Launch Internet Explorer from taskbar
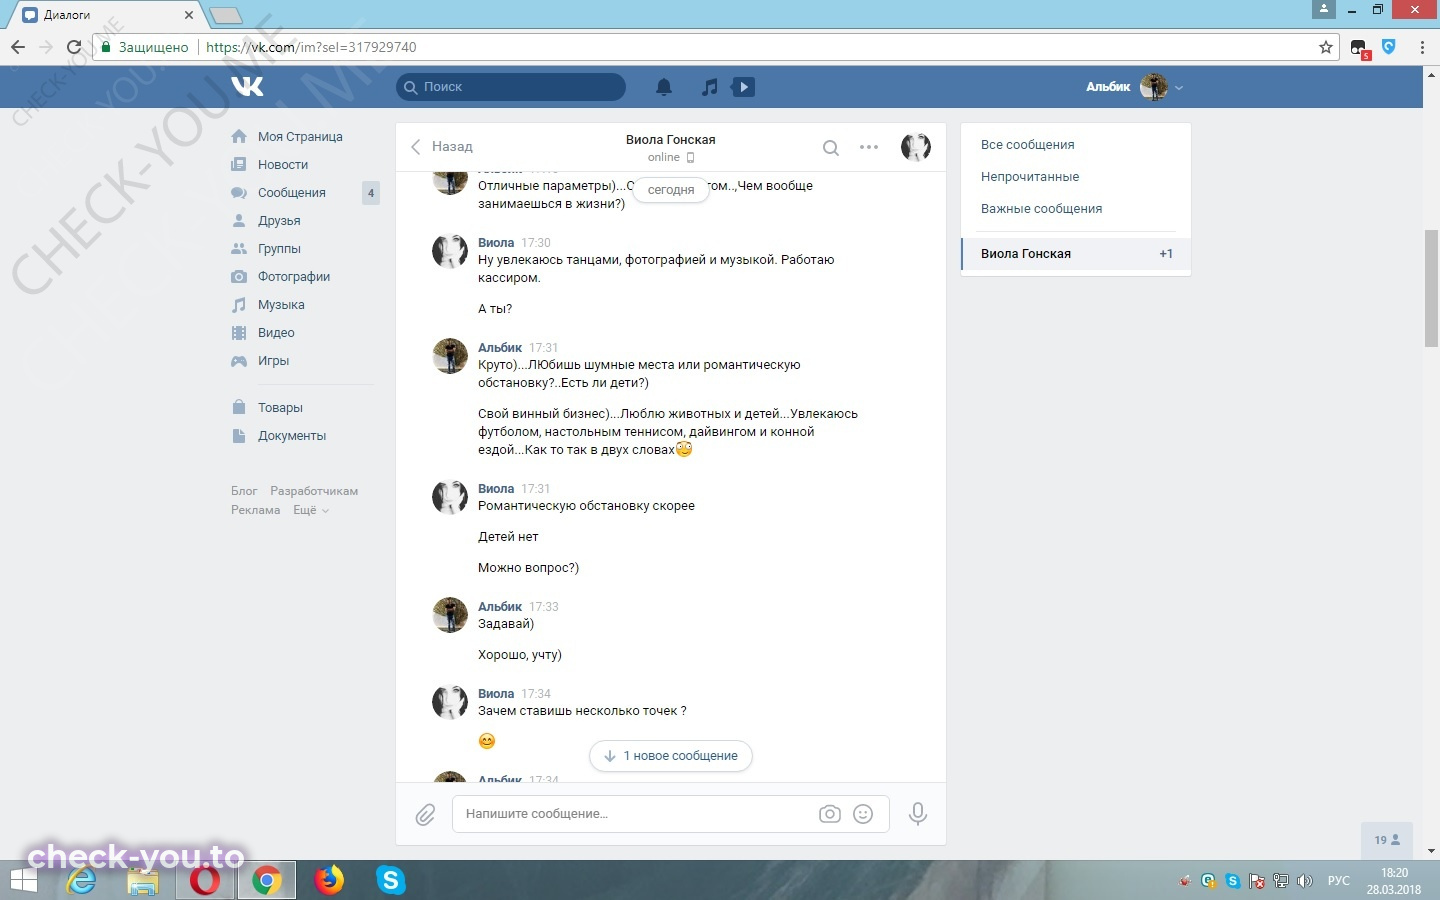Viewport: 1440px width, 900px height. [82, 880]
